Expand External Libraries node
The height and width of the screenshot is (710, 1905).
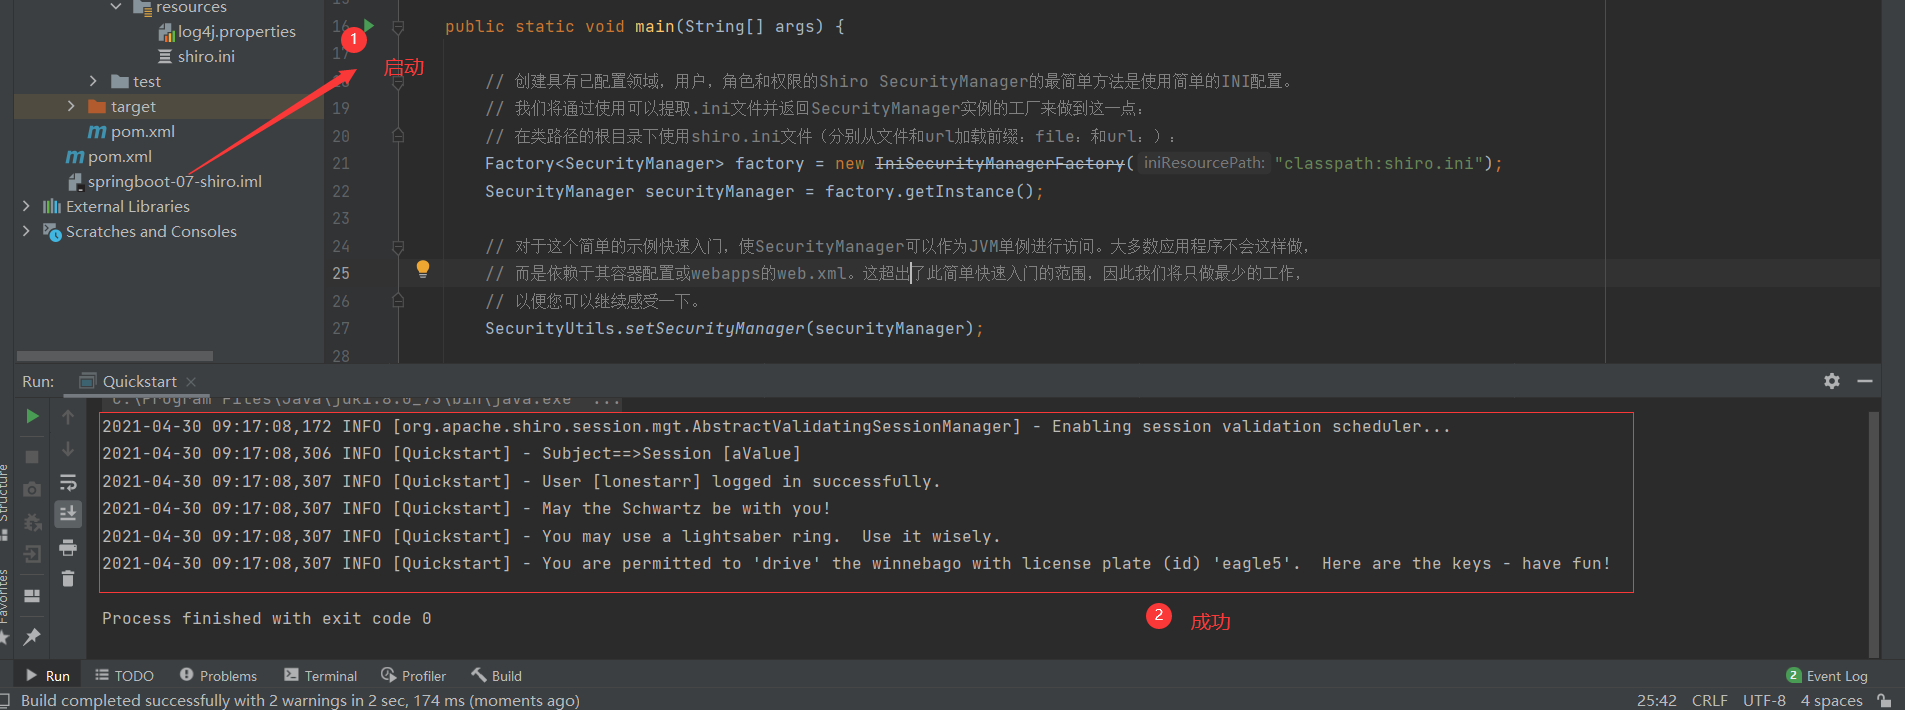(x=26, y=206)
